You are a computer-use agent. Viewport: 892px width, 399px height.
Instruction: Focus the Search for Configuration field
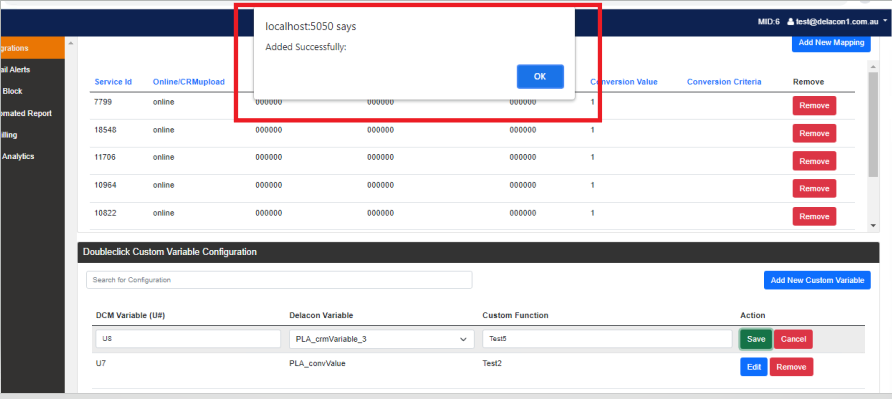point(279,280)
